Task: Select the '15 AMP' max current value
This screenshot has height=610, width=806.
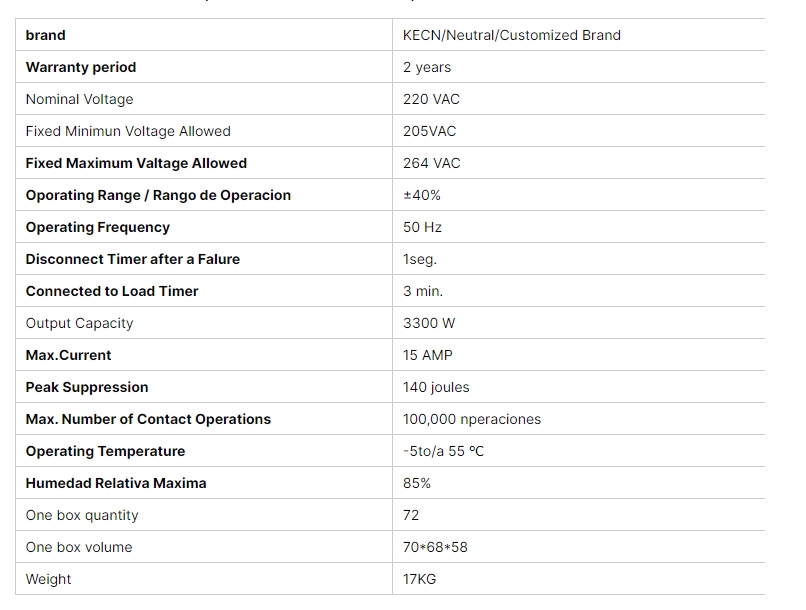Action: pos(428,355)
